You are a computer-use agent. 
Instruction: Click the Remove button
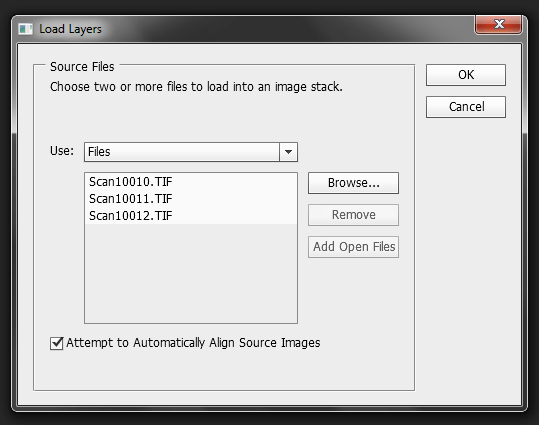[x=353, y=215]
